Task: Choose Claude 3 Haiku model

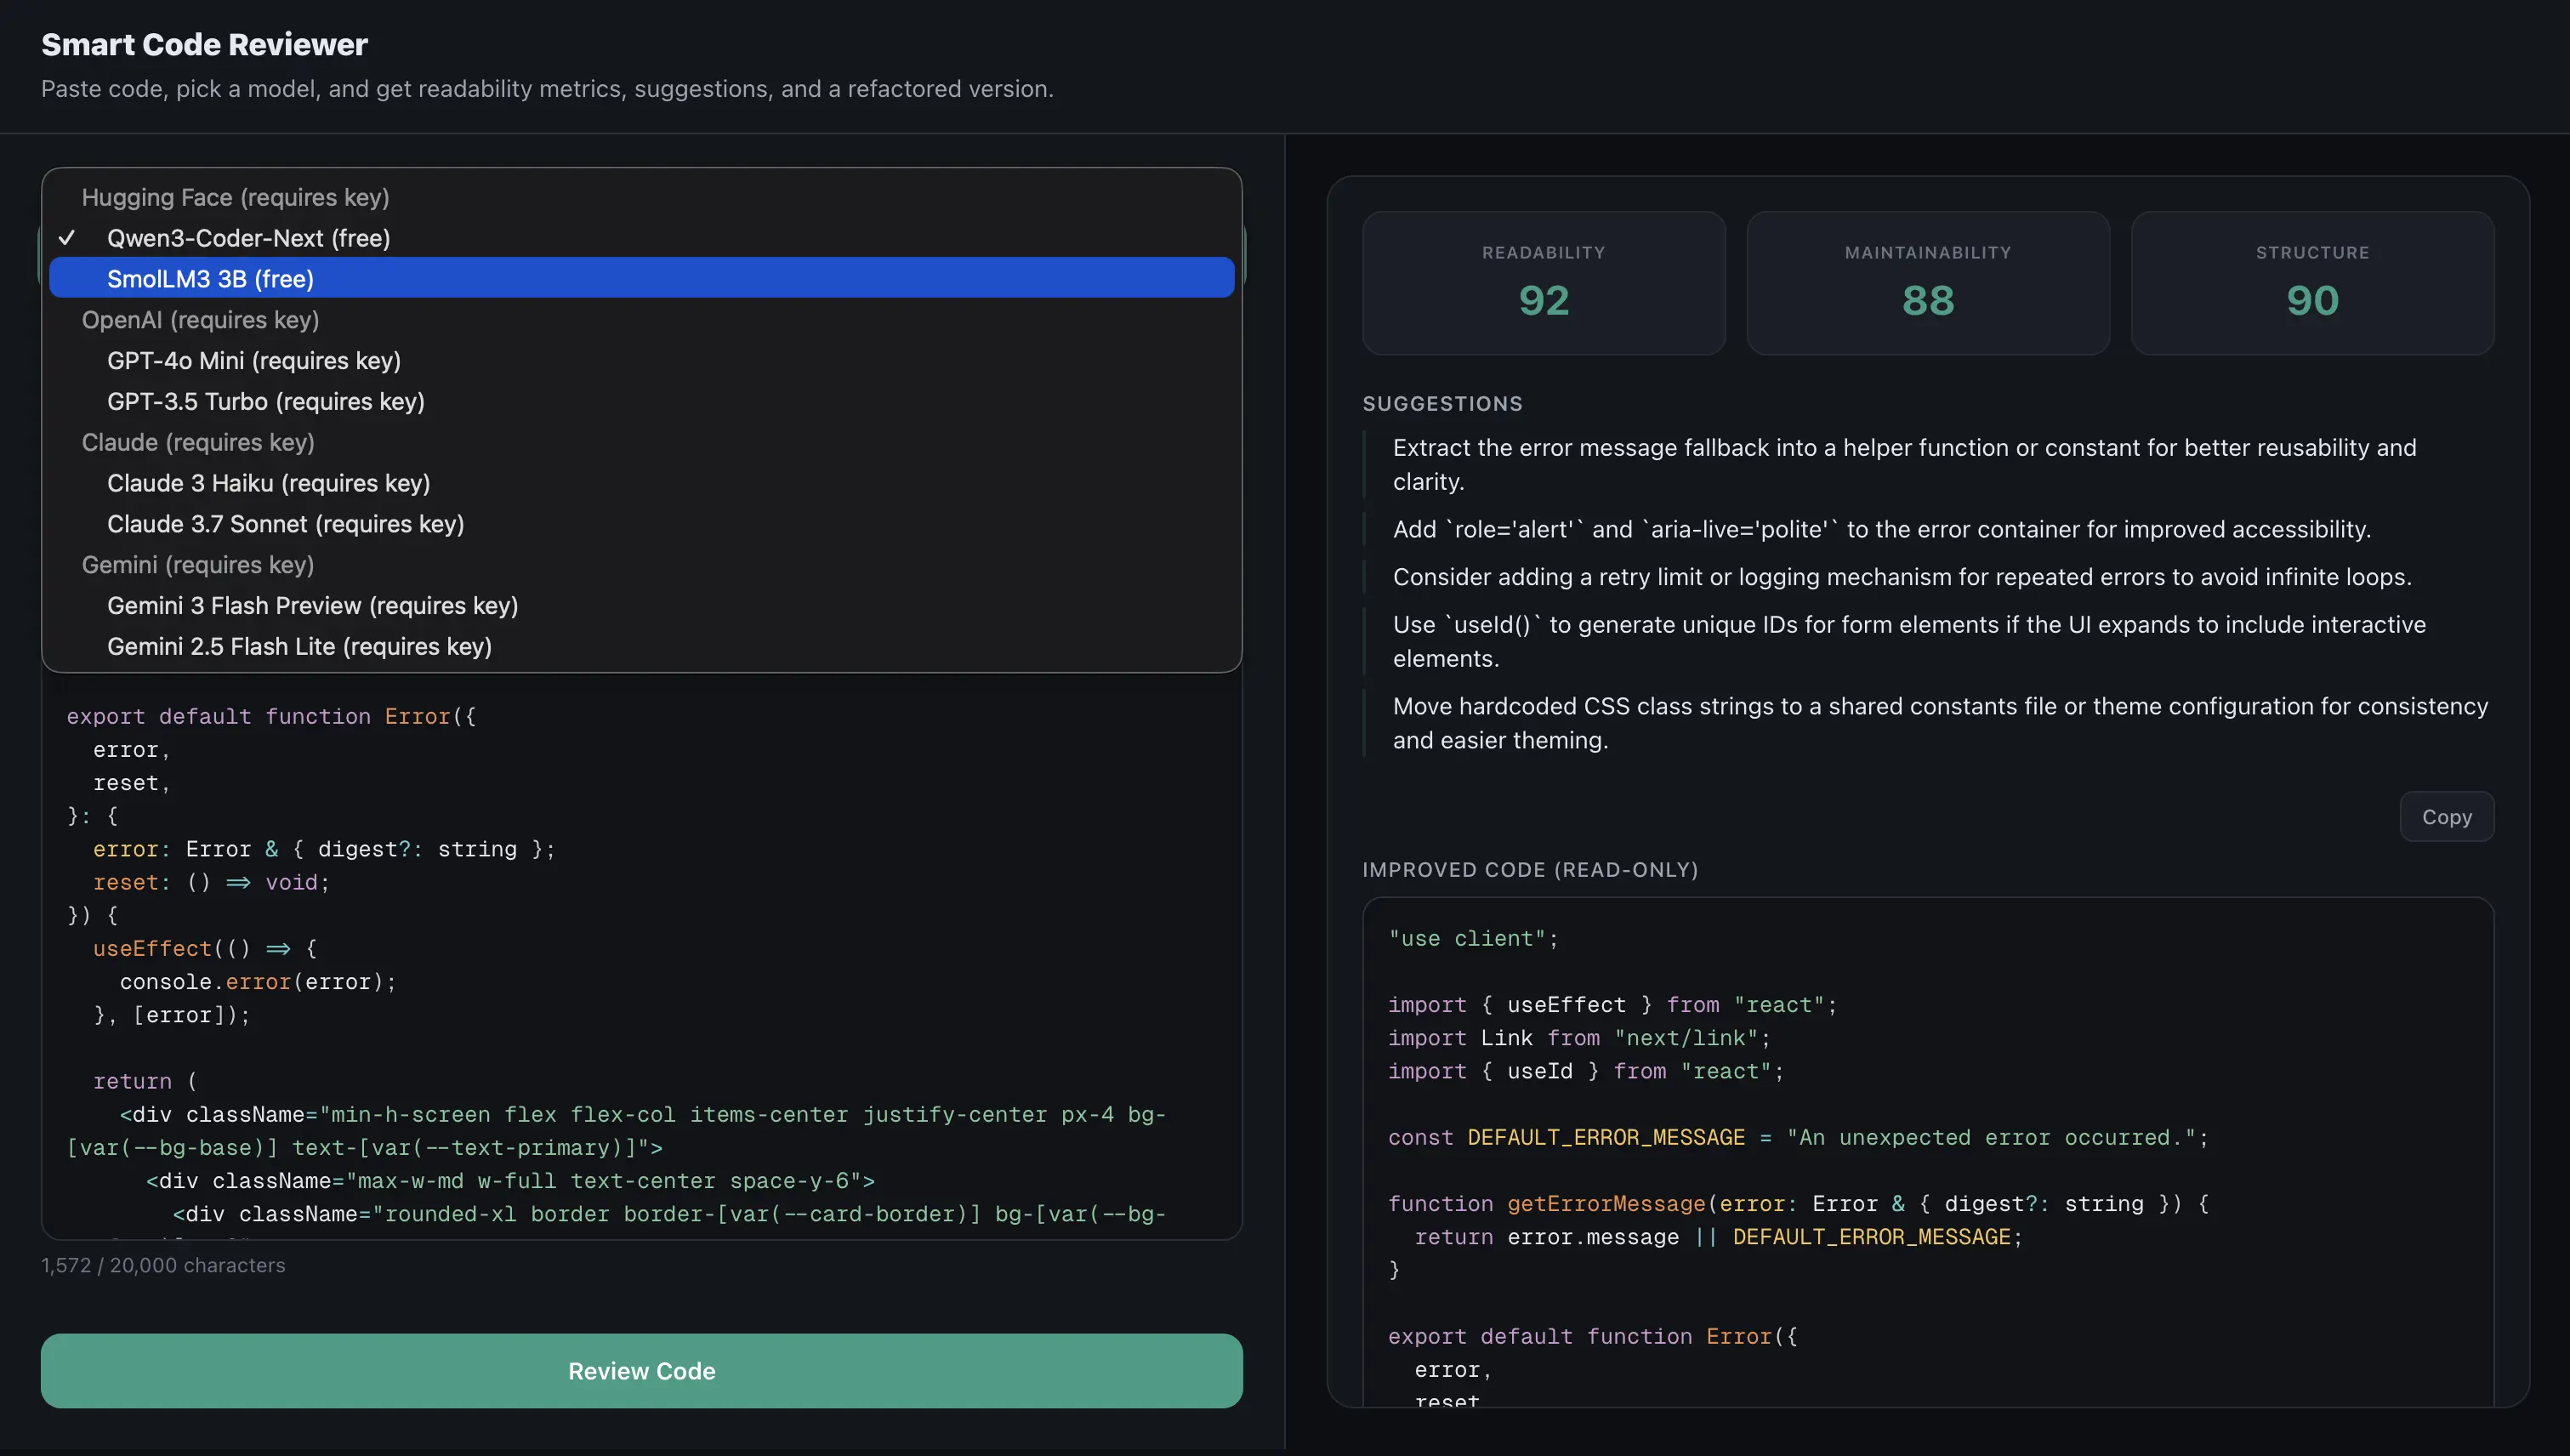Action: [268, 484]
